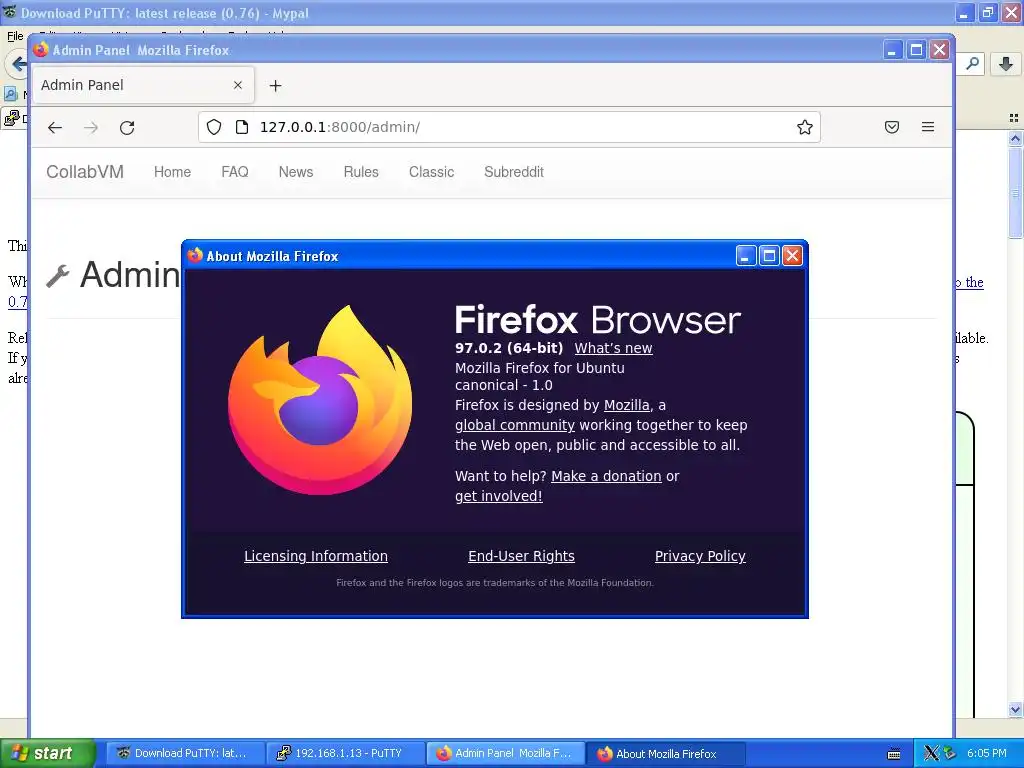
Task: Open the Classic nav link
Action: coord(431,172)
